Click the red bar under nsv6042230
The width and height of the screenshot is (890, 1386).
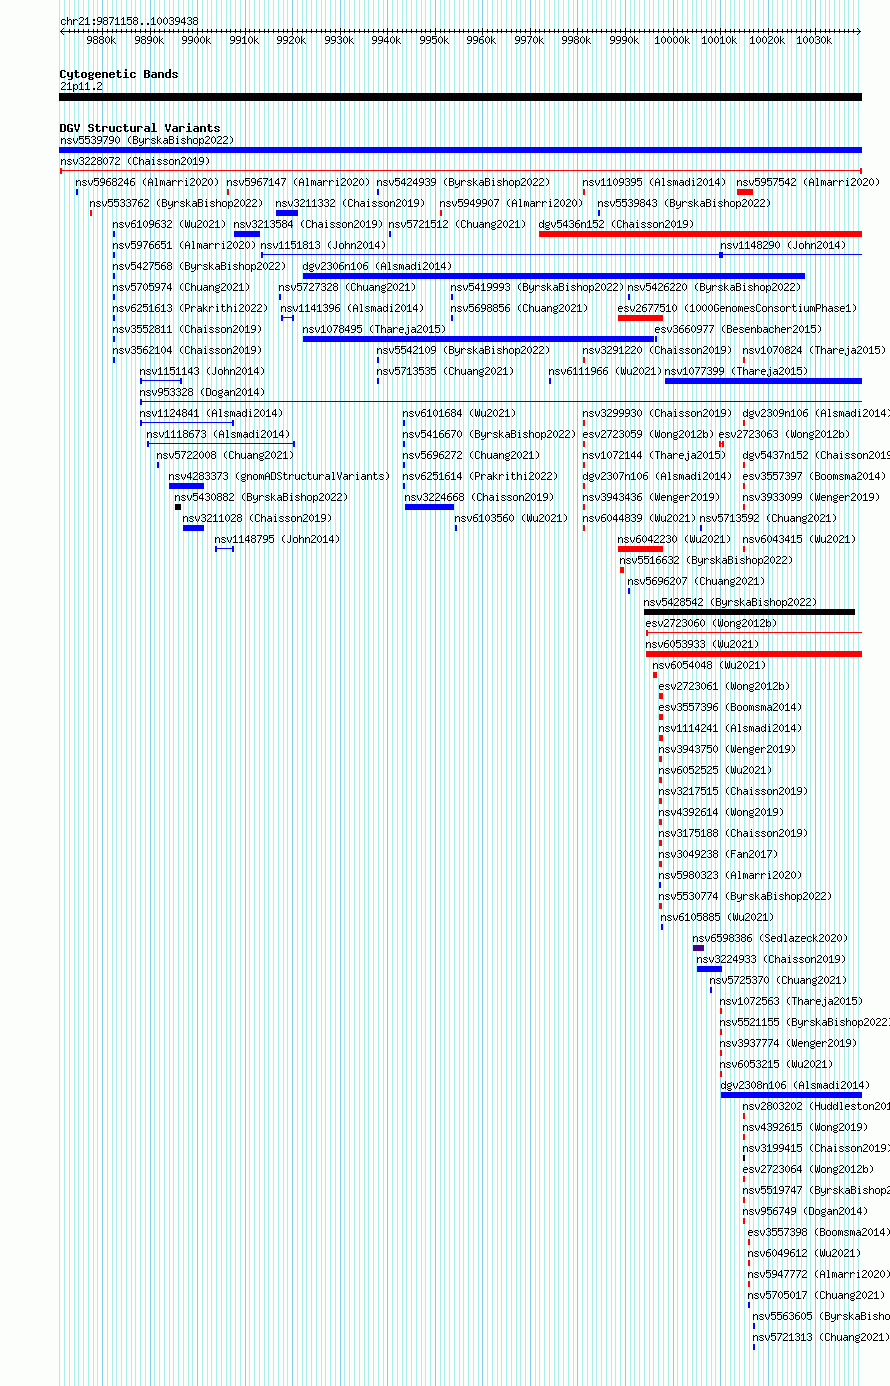point(640,549)
